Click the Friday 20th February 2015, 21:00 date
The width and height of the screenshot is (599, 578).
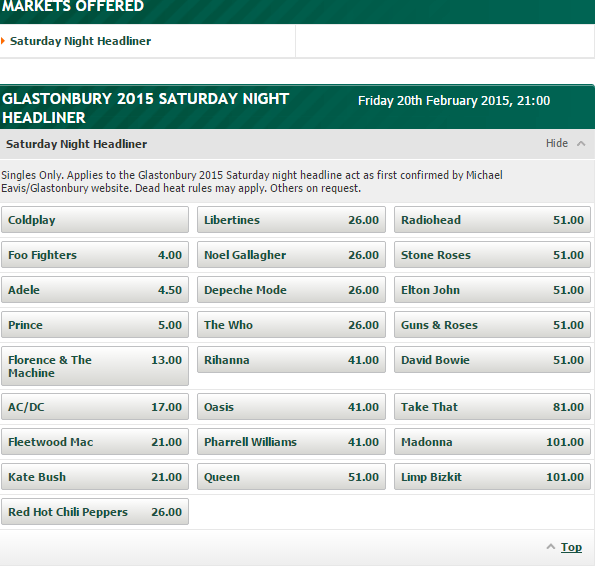(x=454, y=100)
